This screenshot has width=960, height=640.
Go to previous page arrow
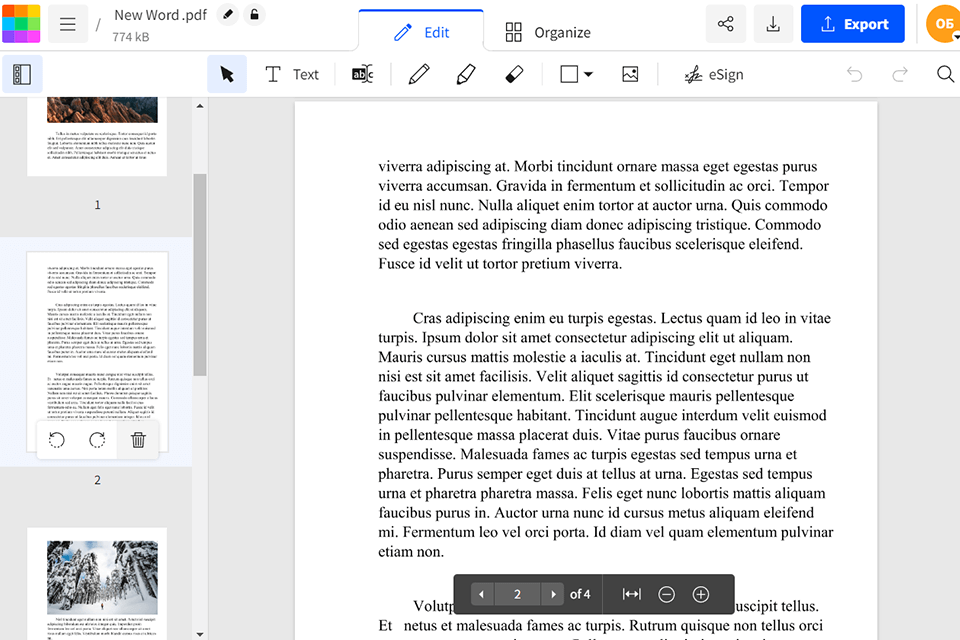[x=482, y=594]
